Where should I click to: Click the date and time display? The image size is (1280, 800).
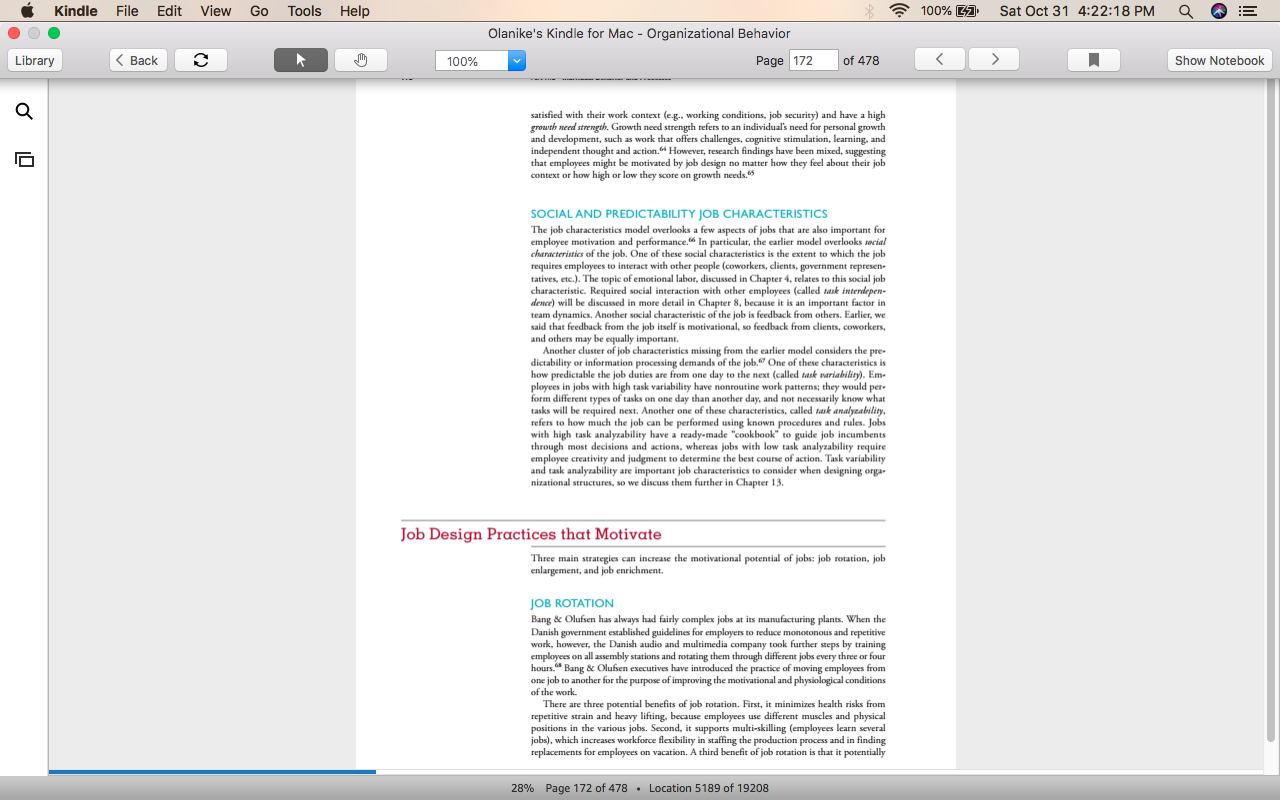(x=1077, y=11)
